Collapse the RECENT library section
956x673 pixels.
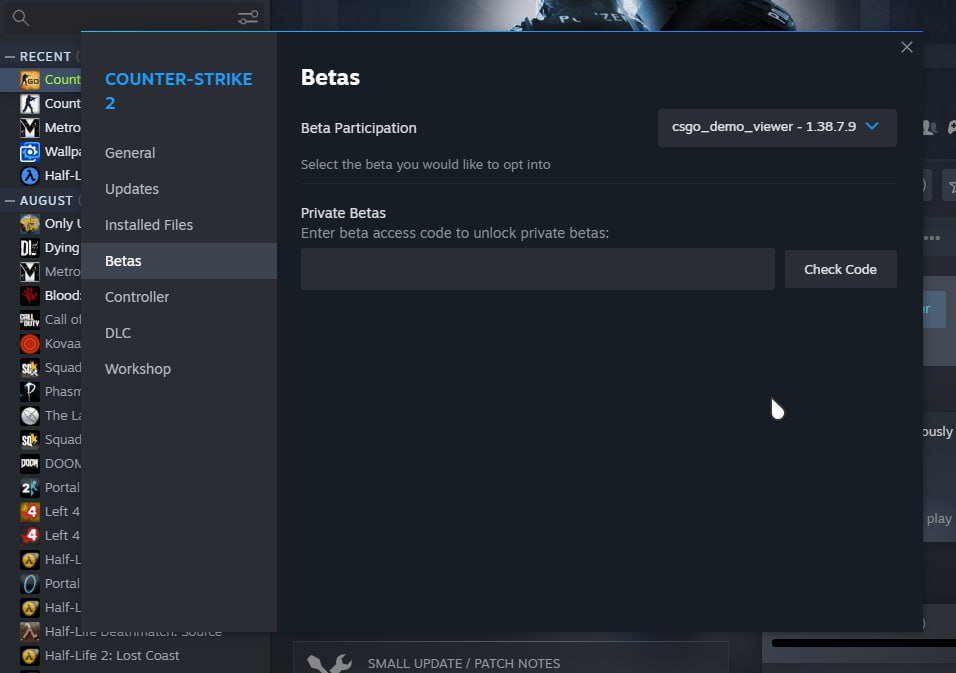point(10,57)
